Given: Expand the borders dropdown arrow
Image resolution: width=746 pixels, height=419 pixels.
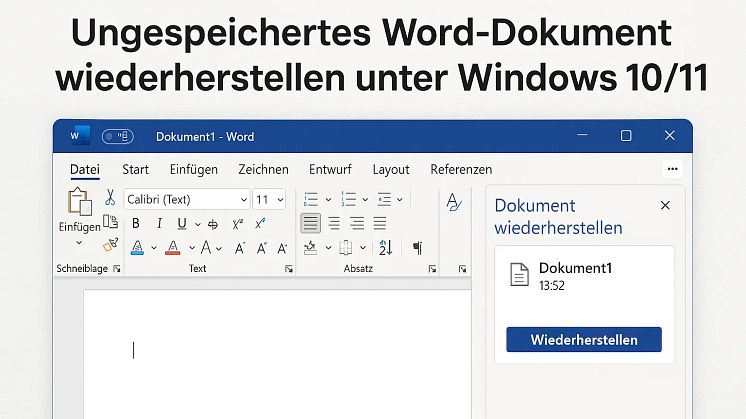Looking at the screenshot, I should point(363,248).
